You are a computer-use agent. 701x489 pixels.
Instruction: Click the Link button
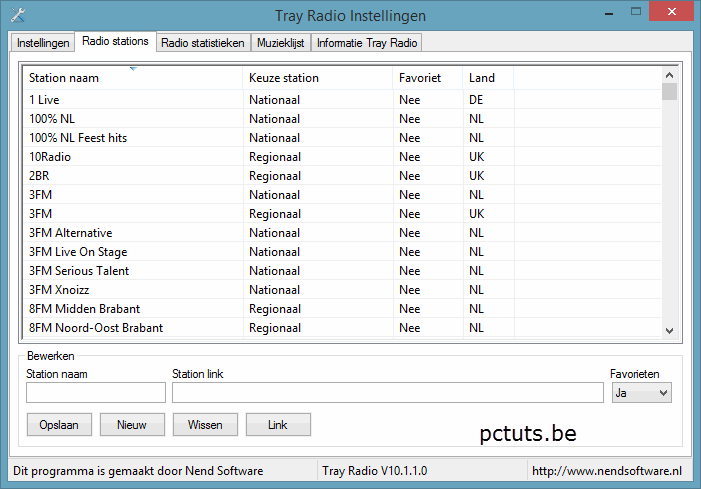click(x=278, y=425)
